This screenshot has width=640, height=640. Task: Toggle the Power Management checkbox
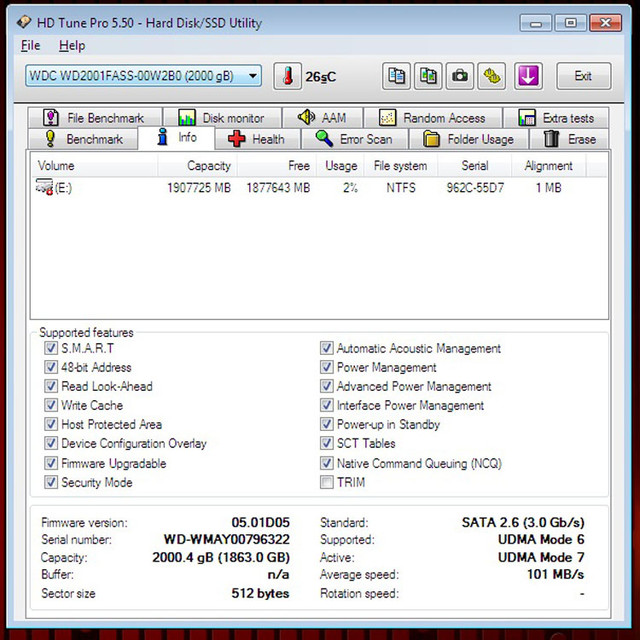(x=327, y=367)
